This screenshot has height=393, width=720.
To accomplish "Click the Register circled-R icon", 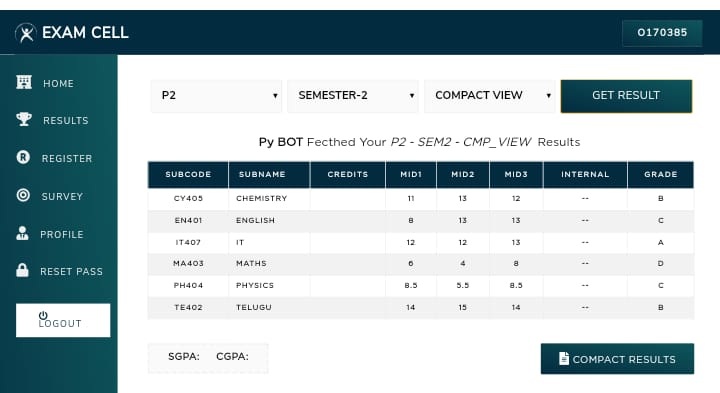I will [x=23, y=157].
